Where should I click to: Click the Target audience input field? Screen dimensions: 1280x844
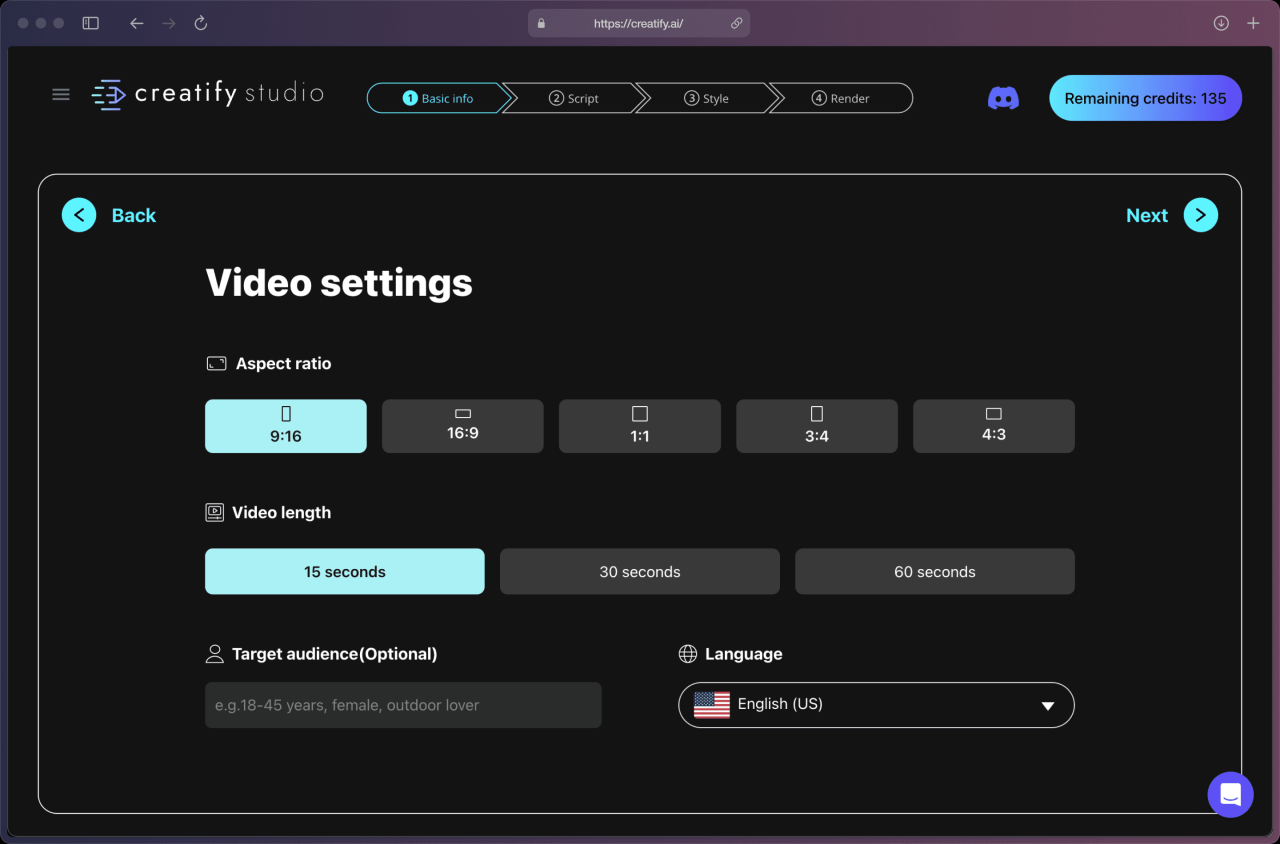click(x=402, y=705)
